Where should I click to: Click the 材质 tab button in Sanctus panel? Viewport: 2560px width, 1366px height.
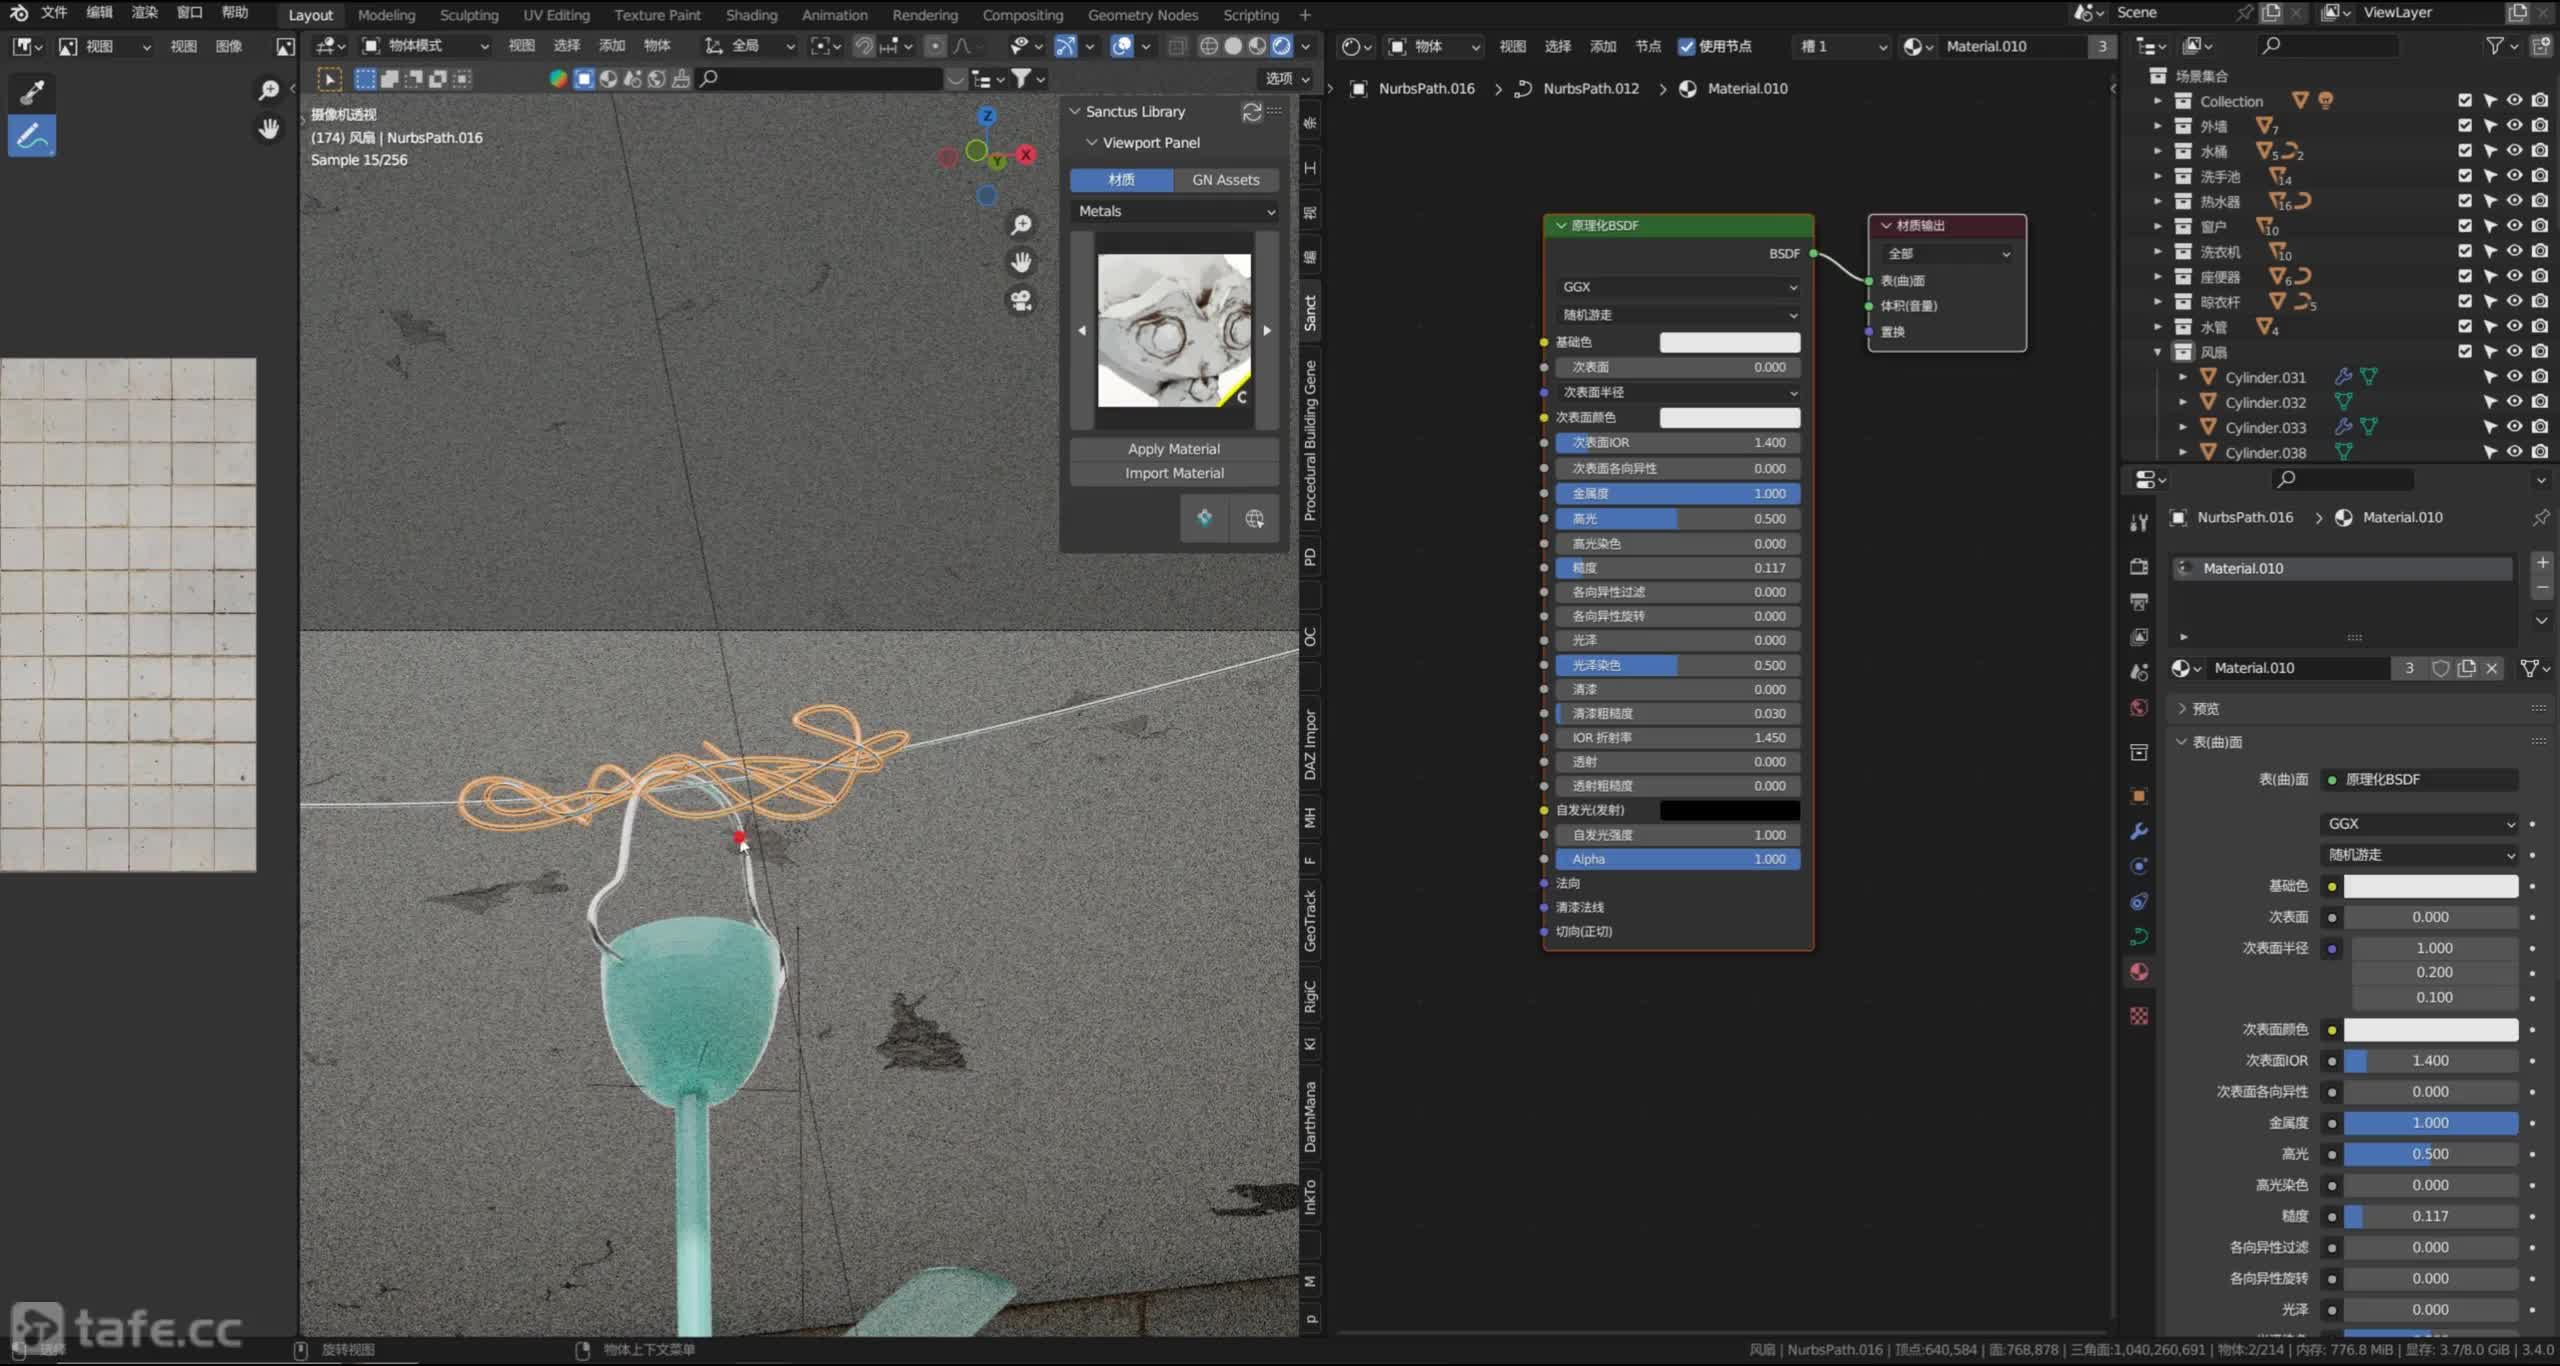click(x=1121, y=180)
